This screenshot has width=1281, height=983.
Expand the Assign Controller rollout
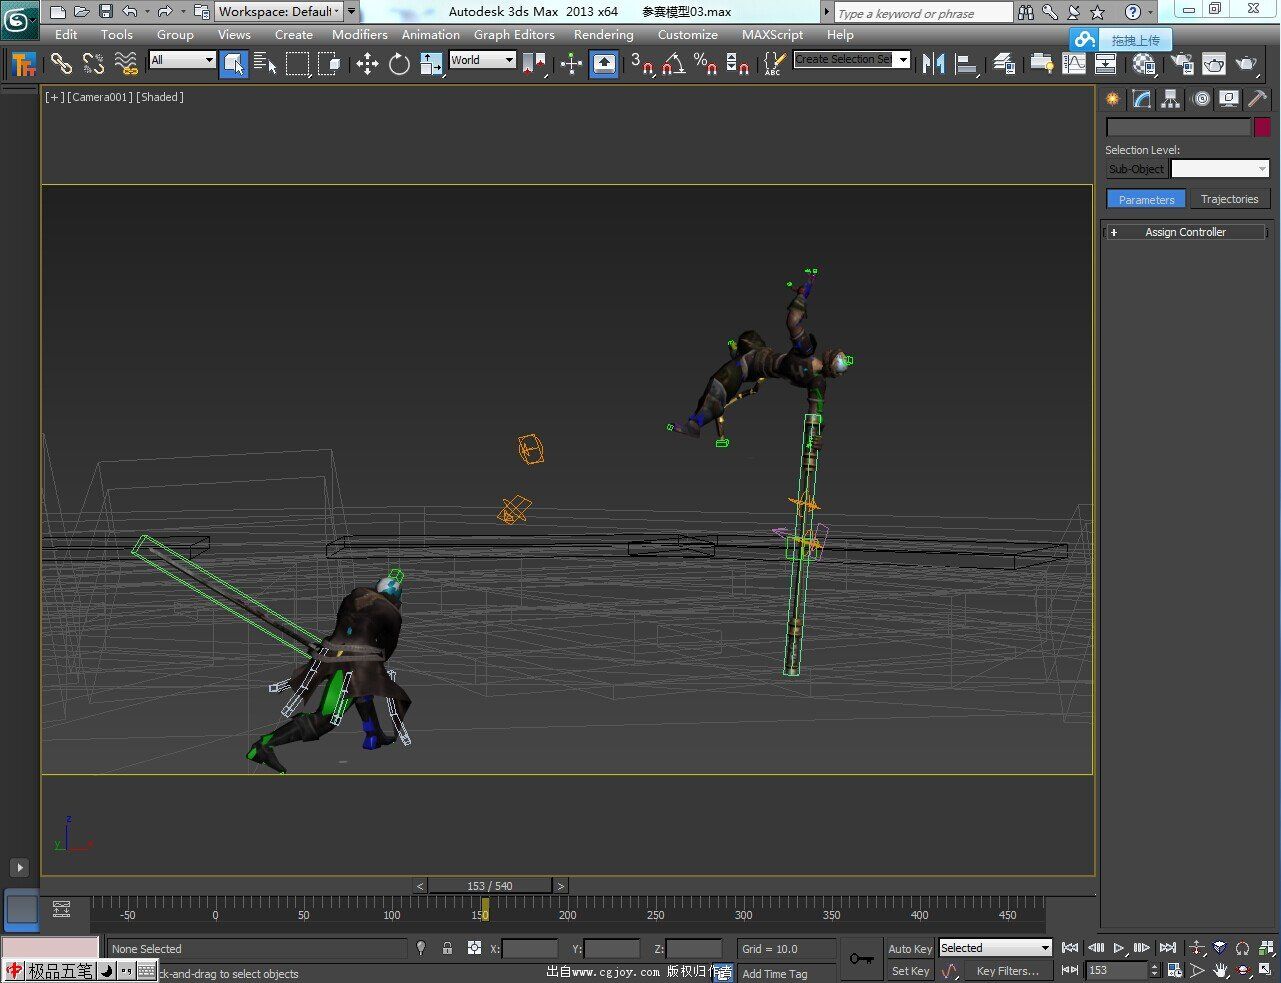[1185, 232]
